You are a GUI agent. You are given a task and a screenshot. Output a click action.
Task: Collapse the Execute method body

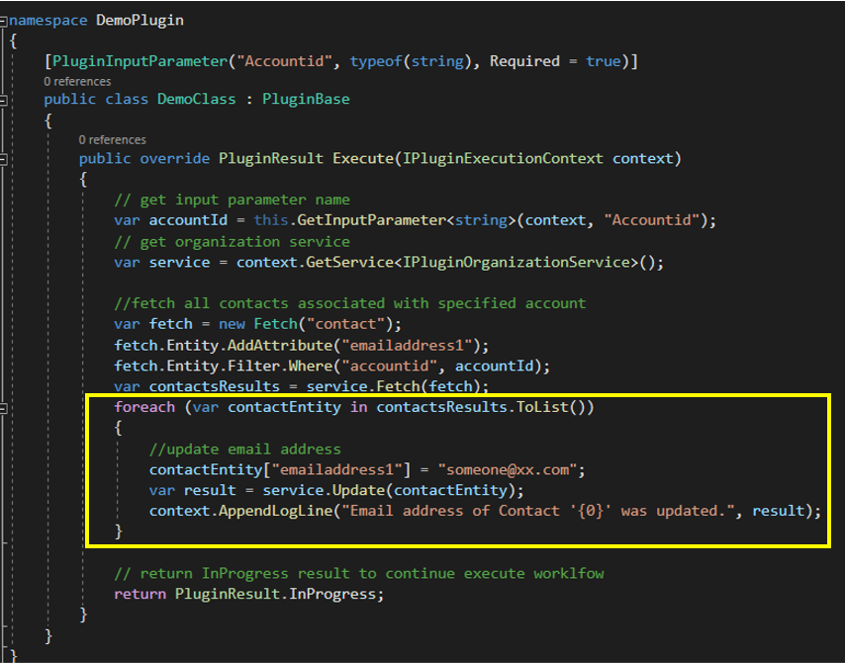coord(4,158)
